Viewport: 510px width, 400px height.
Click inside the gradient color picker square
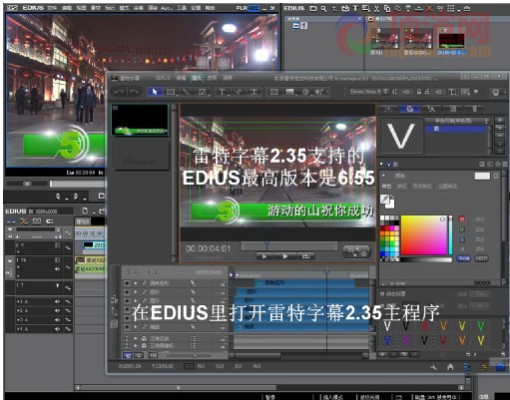pos(424,235)
